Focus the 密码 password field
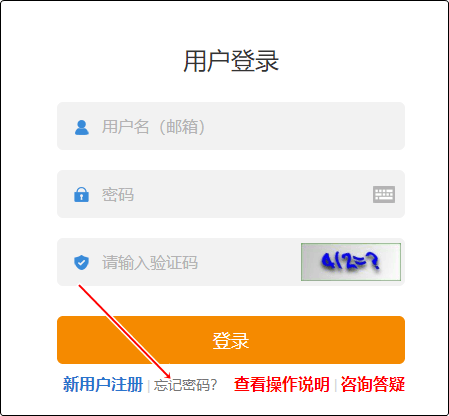 [231, 194]
